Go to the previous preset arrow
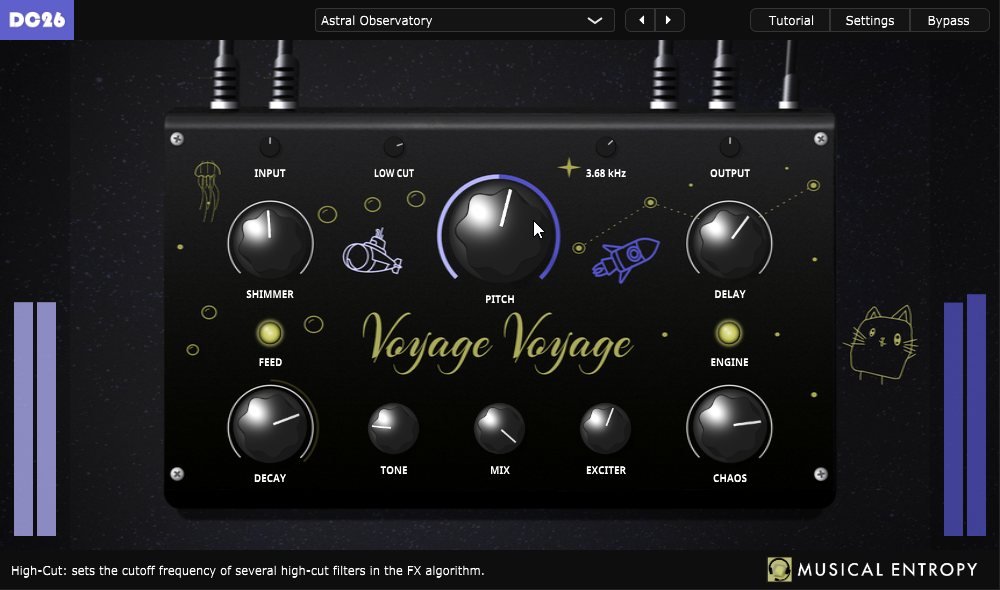 click(x=640, y=20)
